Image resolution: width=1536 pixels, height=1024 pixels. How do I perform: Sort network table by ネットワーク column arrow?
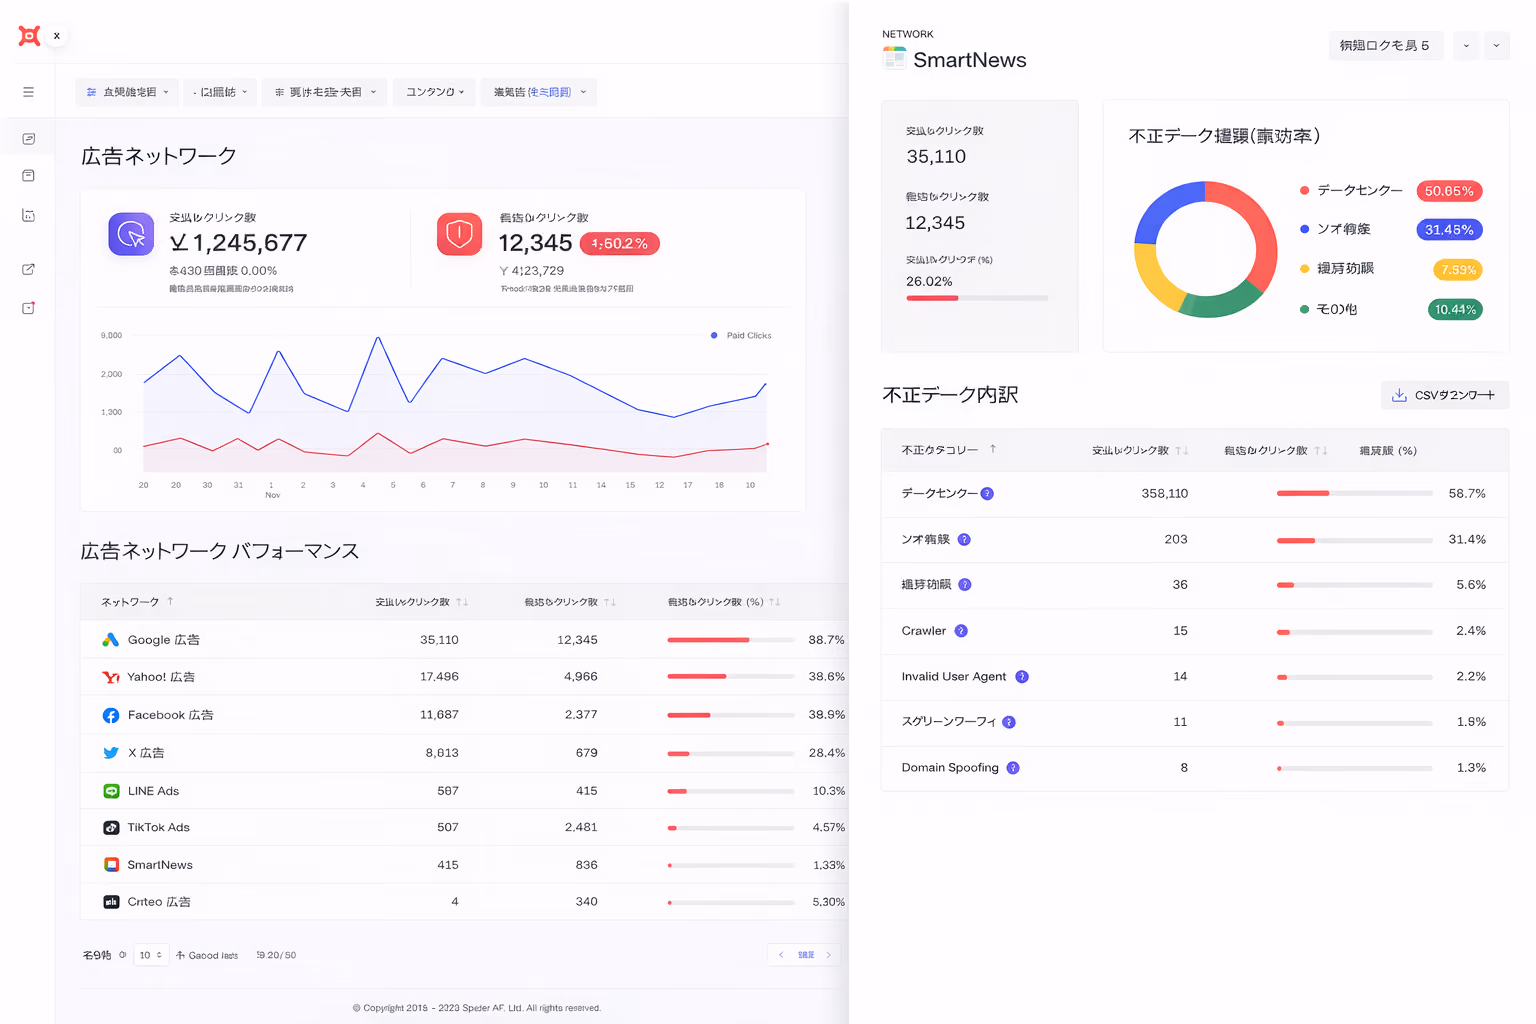tap(171, 601)
